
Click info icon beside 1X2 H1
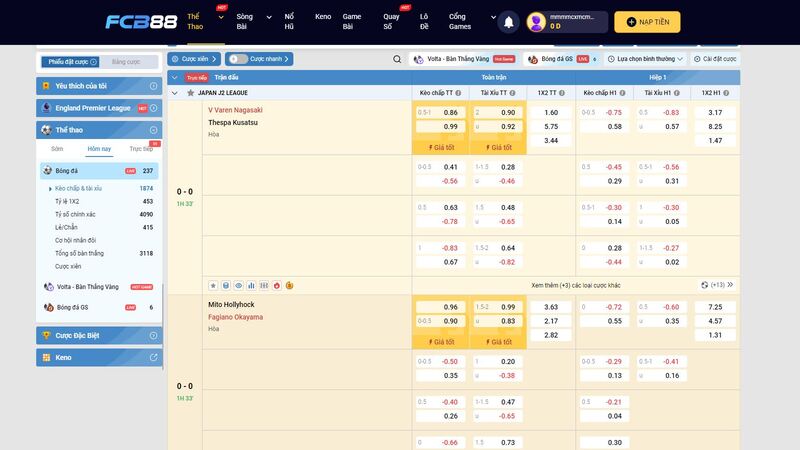[x=726, y=93]
